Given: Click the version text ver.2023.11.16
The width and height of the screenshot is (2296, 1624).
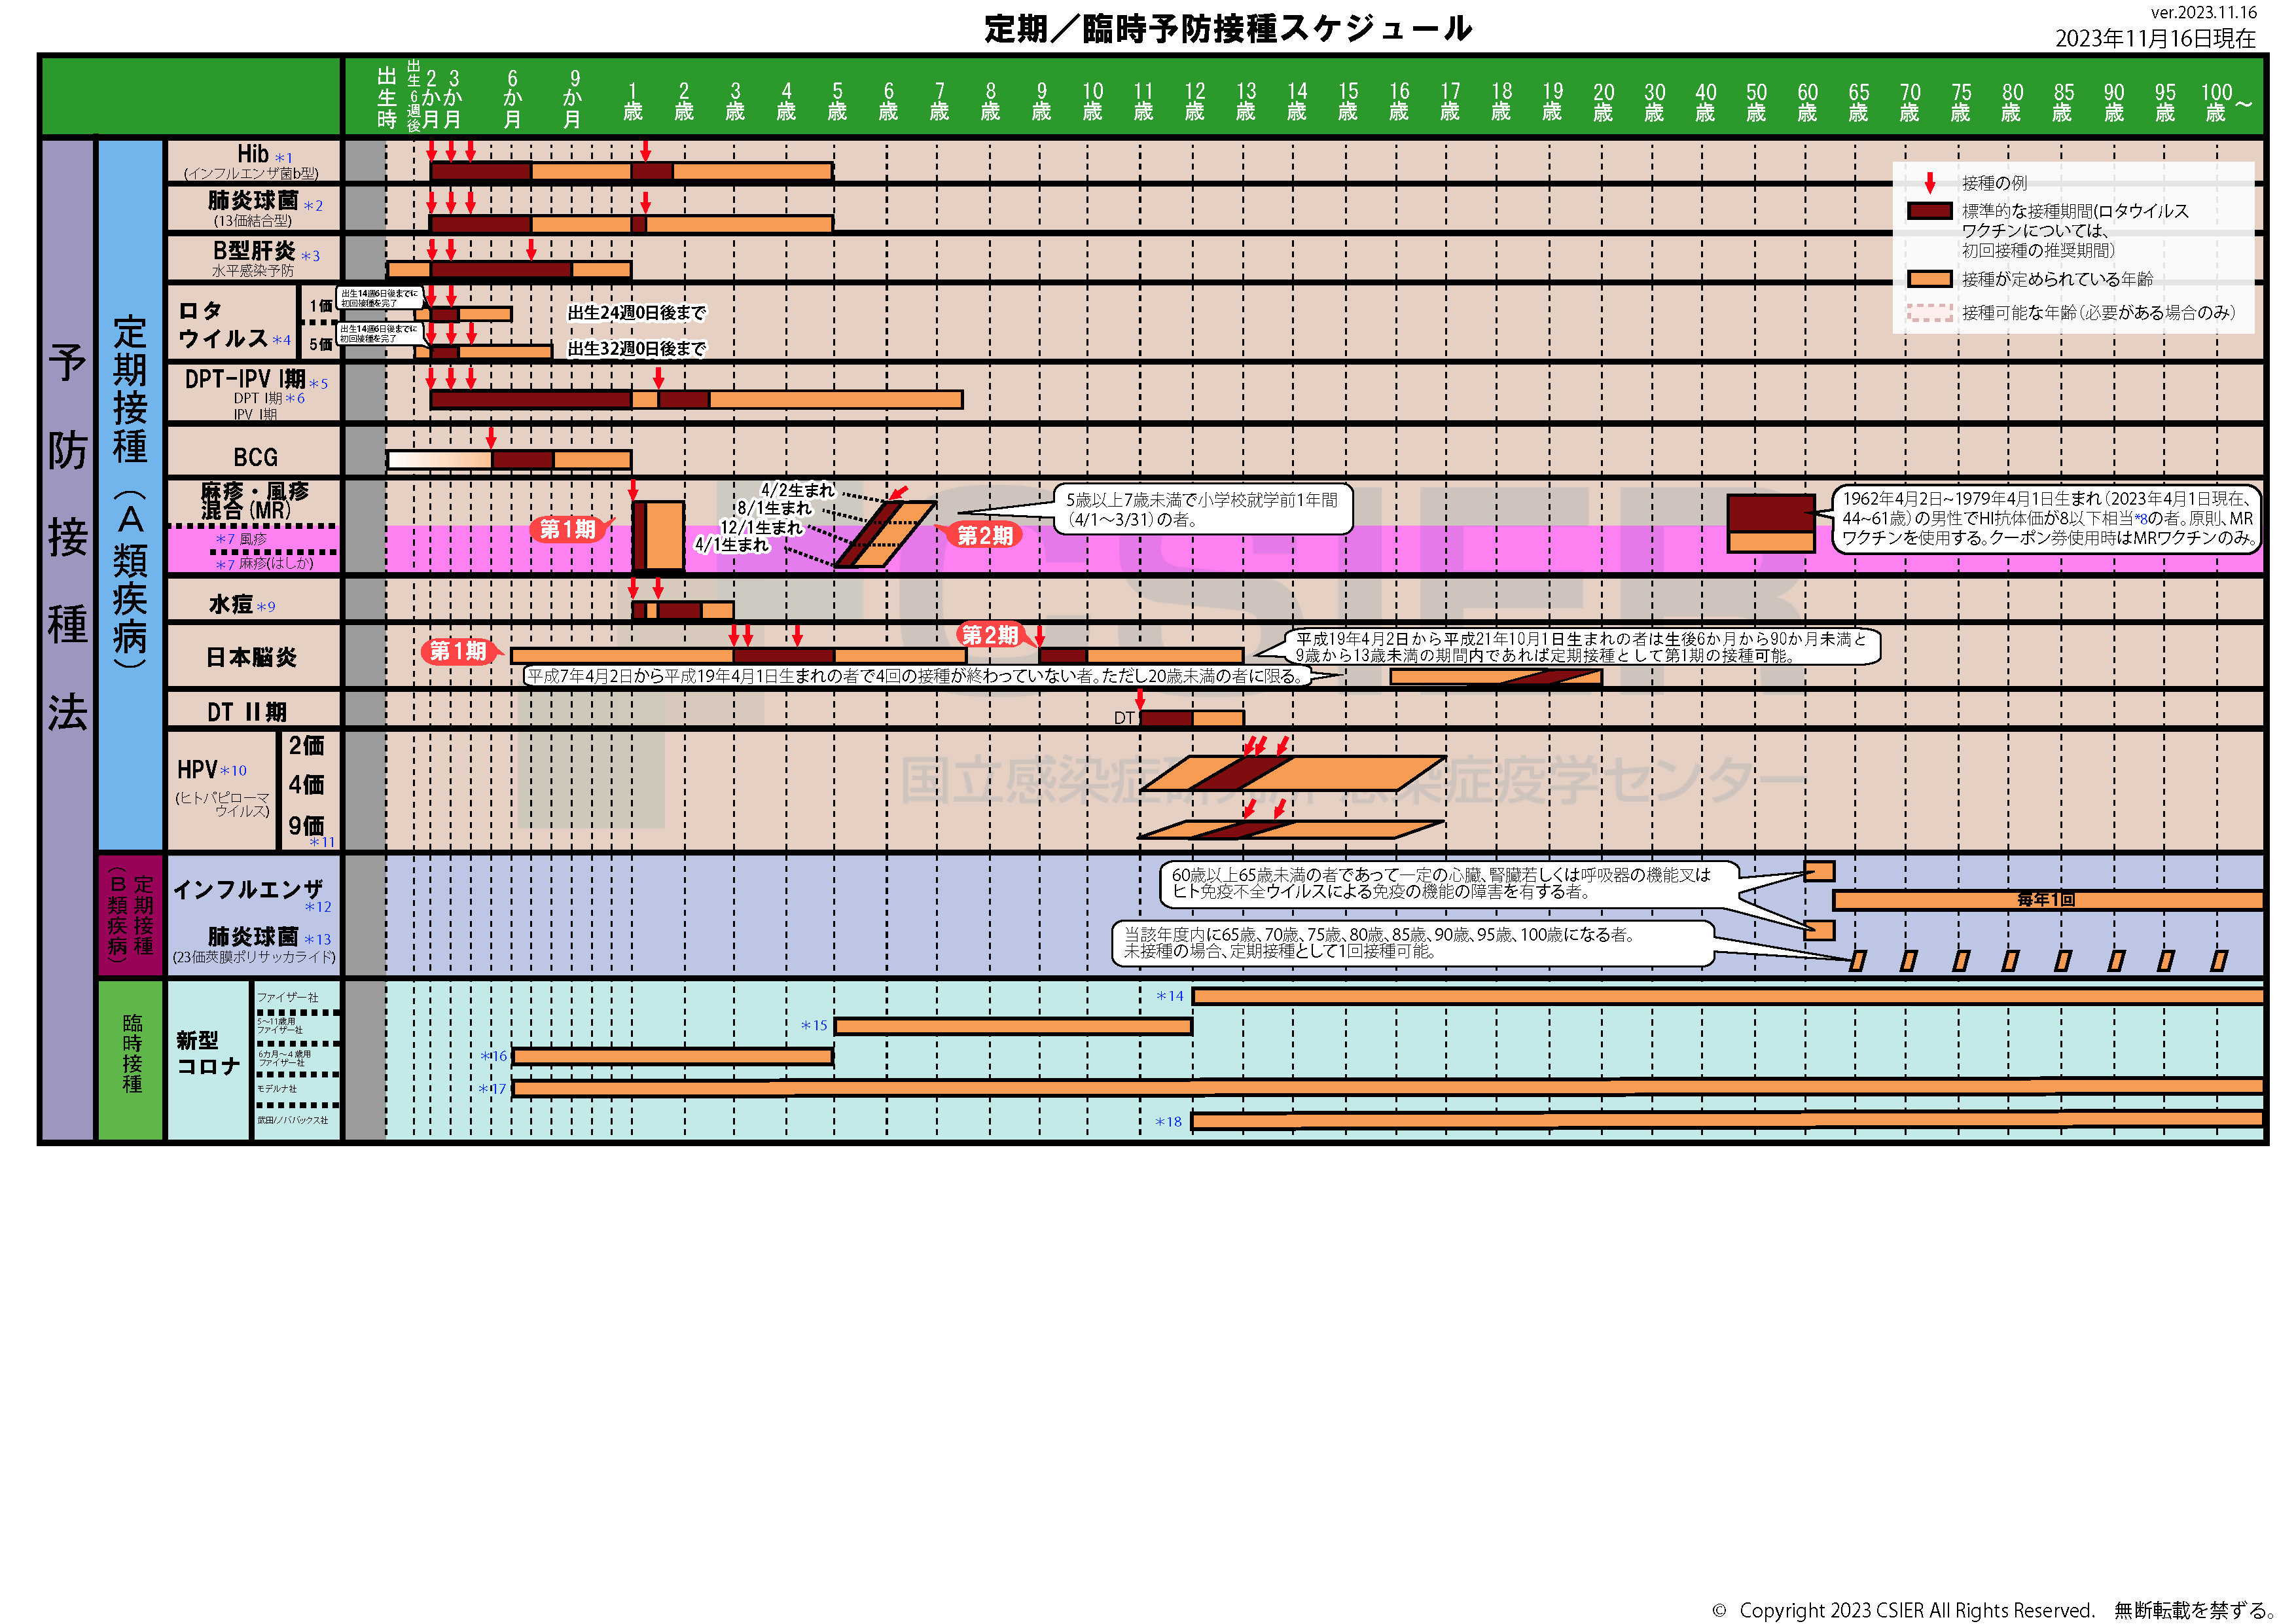Looking at the screenshot, I should click(2203, 12).
